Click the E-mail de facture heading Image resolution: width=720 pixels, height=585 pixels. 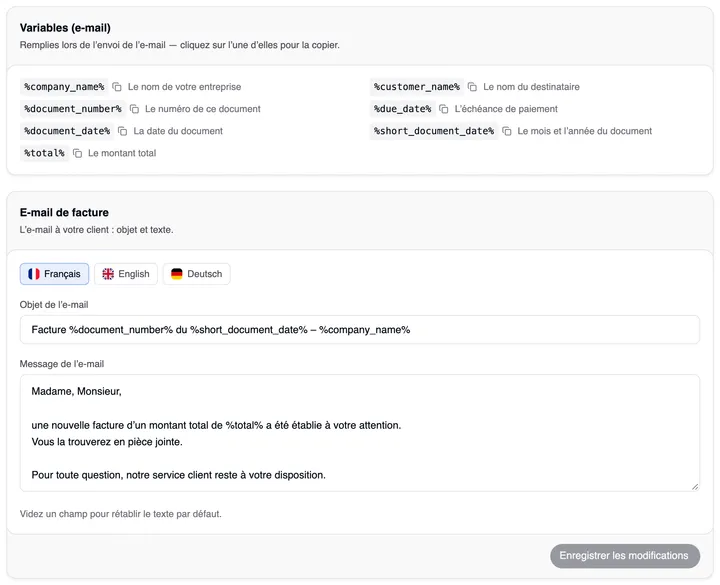tap(64, 212)
